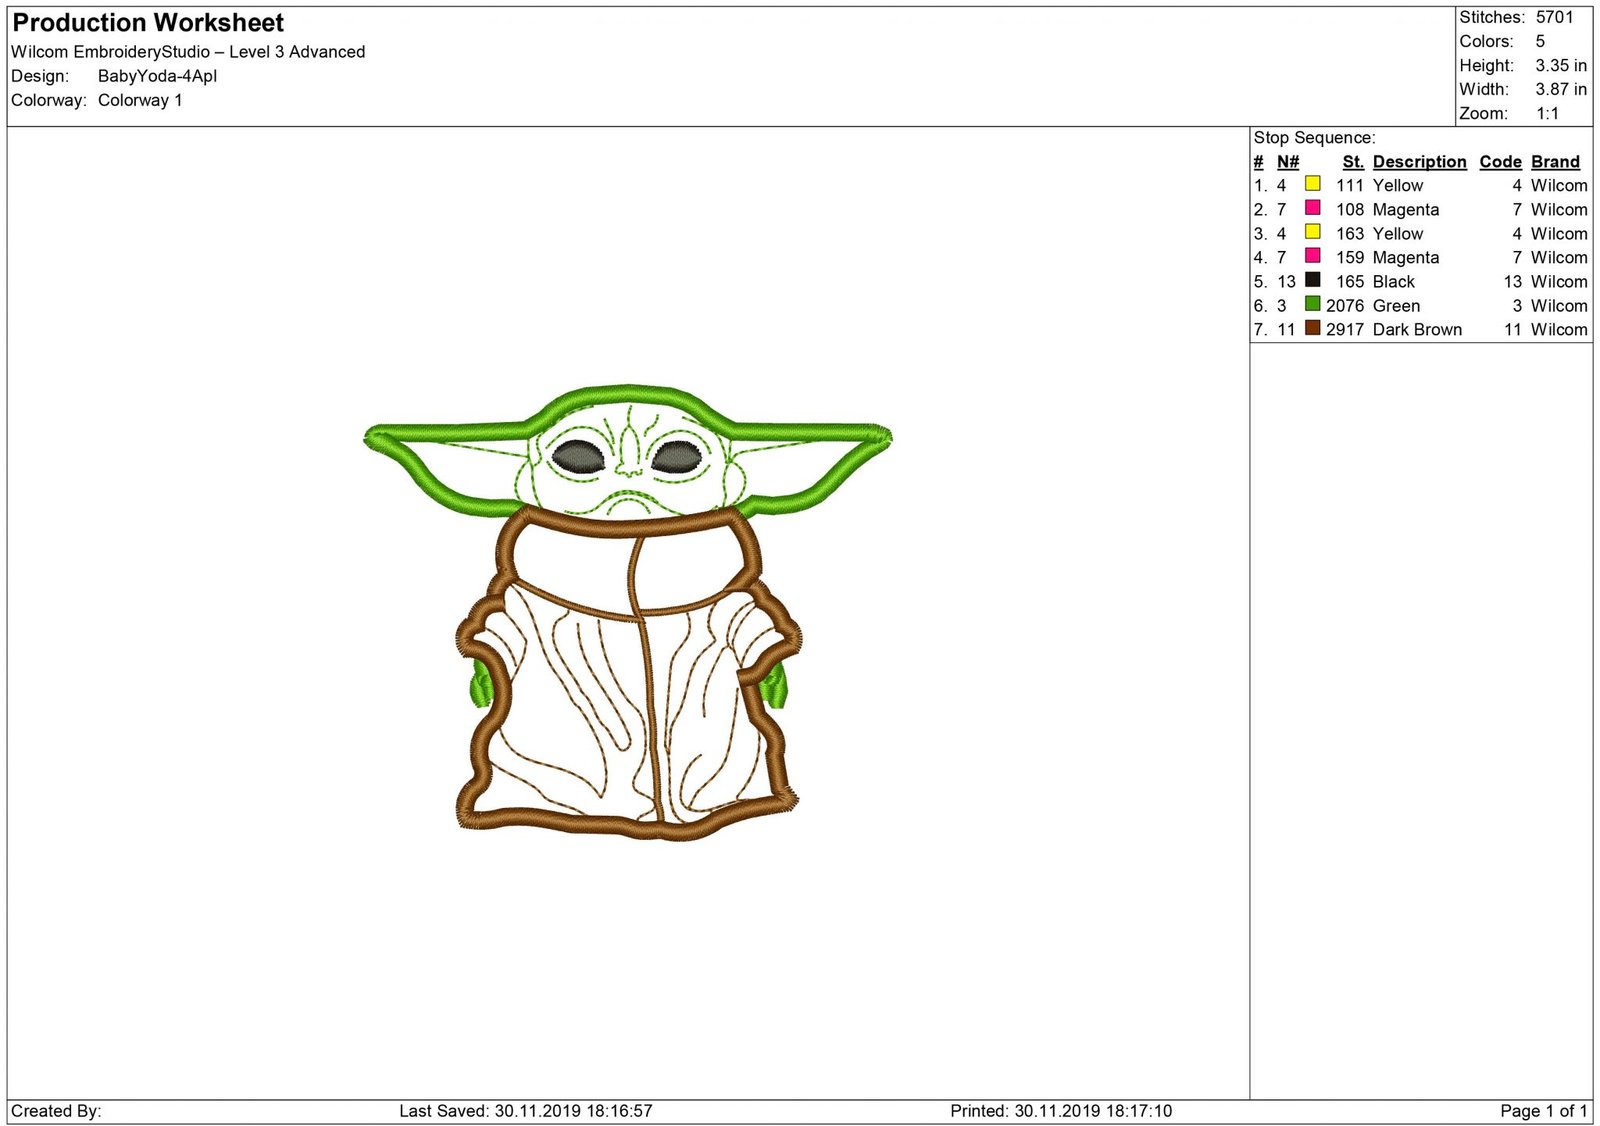The height and width of the screenshot is (1126, 1600).
Task: Click the yellow swatch in stop row 3
Action: click(x=1312, y=232)
